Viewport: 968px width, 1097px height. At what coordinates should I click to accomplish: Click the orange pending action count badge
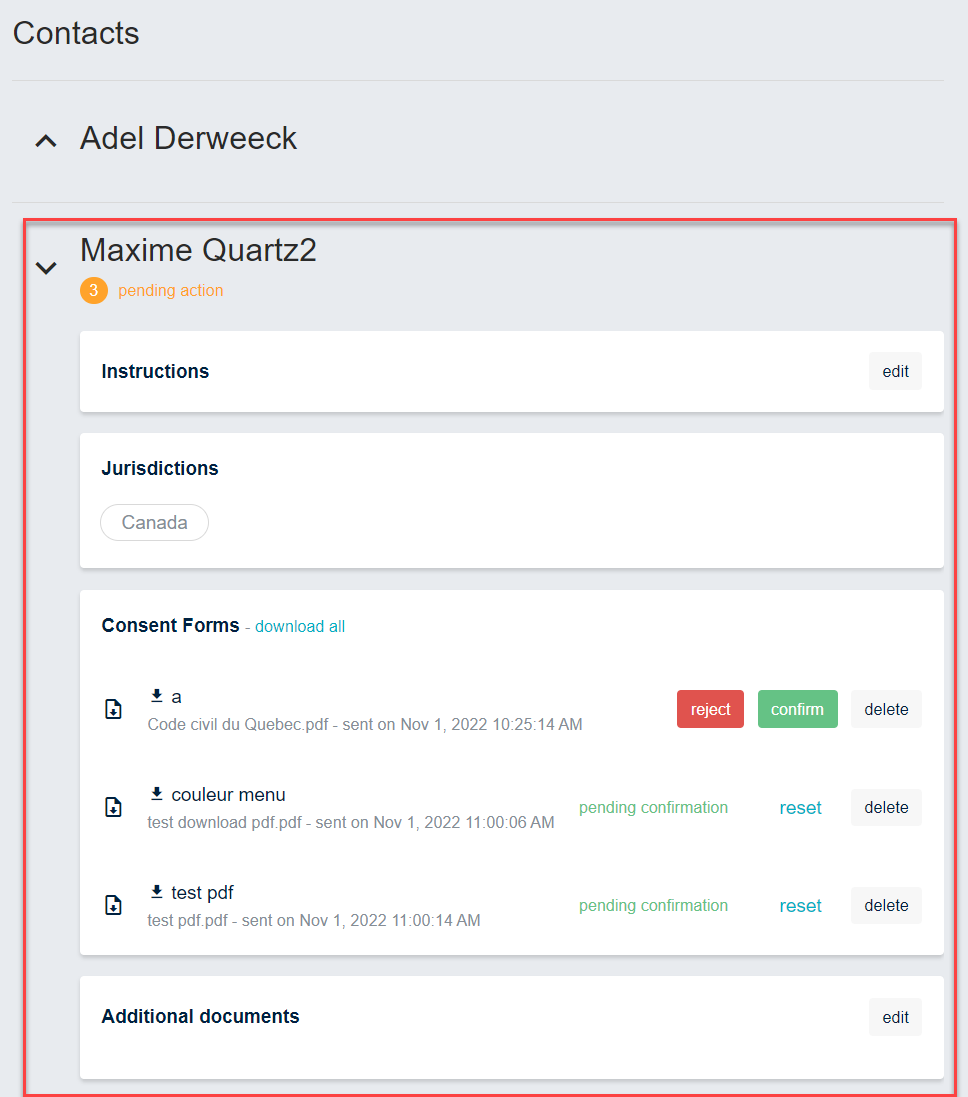(x=94, y=291)
